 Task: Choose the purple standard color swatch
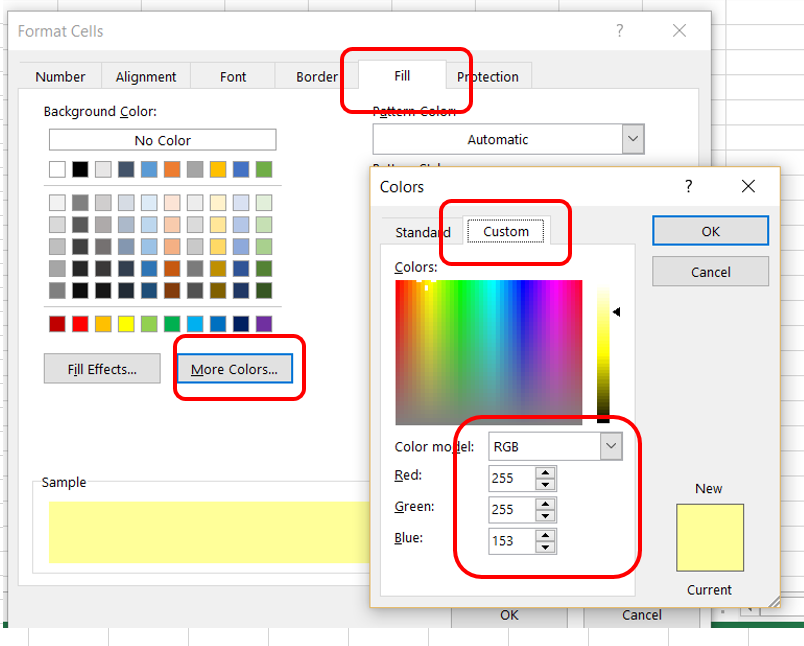[x=264, y=324]
